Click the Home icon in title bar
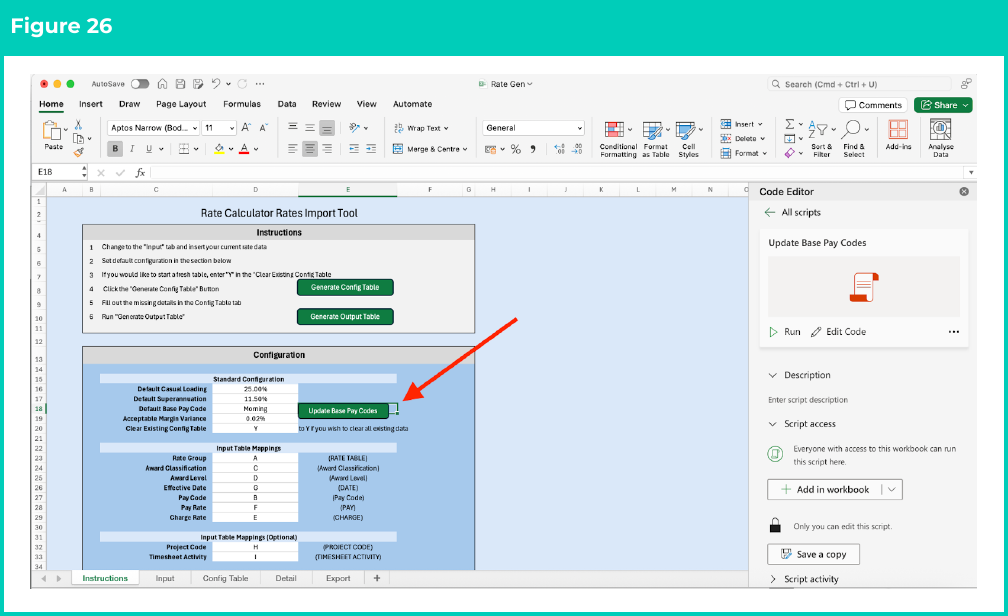The image size is (1008, 616). point(163,84)
